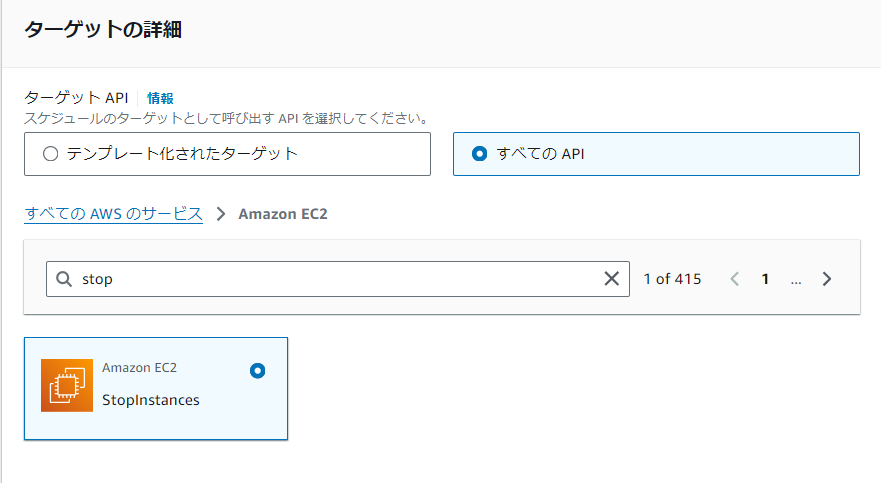
Task: Open the pagination ellipsis pages
Action: 796,280
